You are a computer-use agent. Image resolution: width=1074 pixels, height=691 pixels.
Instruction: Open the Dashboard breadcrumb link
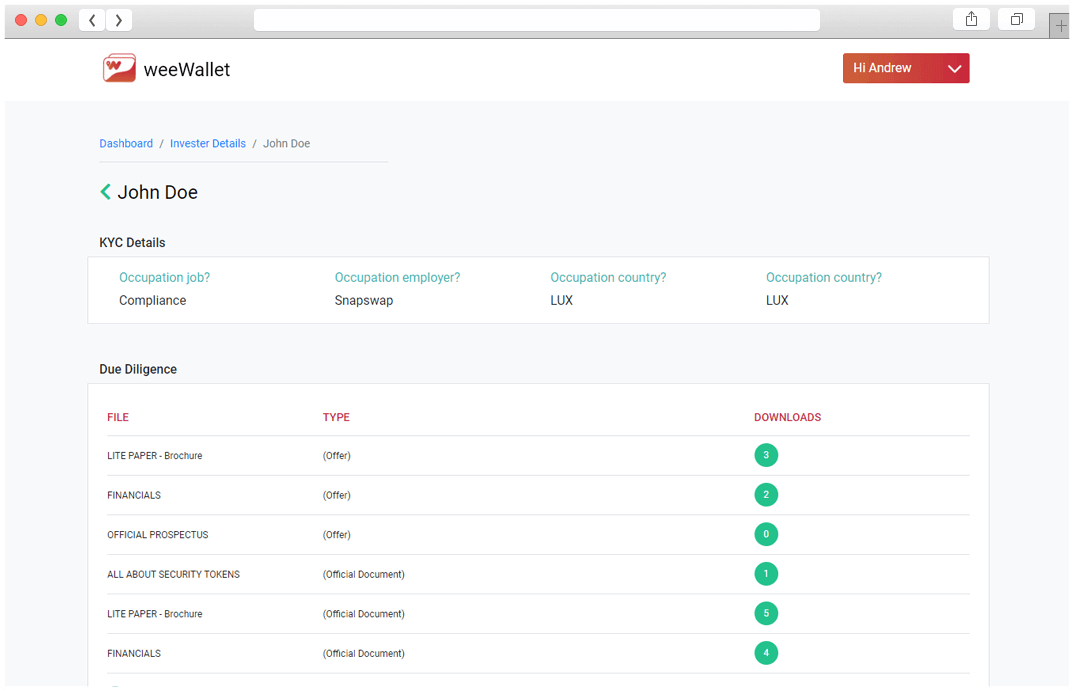point(126,144)
